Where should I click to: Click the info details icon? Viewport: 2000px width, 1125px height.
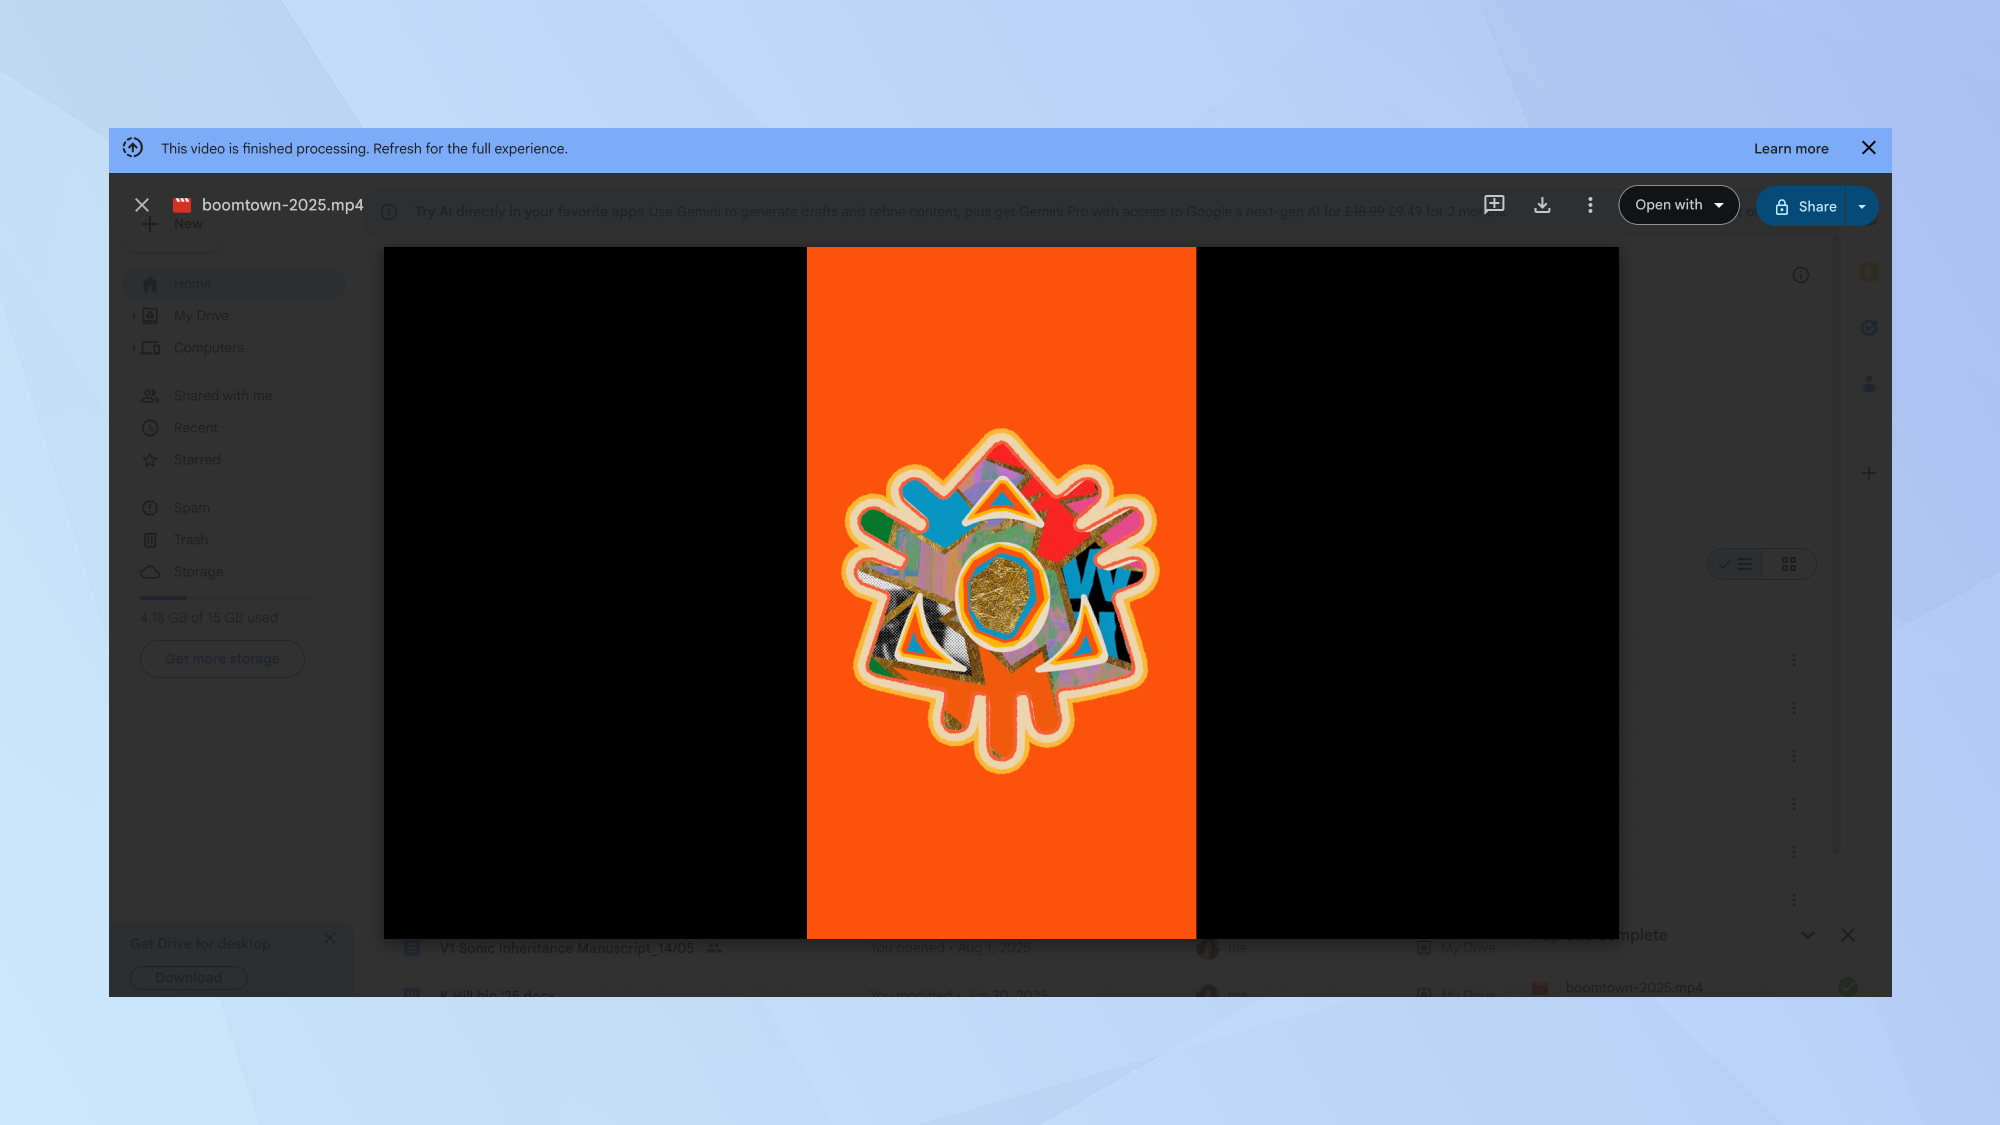pyautogui.click(x=1800, y=275)
